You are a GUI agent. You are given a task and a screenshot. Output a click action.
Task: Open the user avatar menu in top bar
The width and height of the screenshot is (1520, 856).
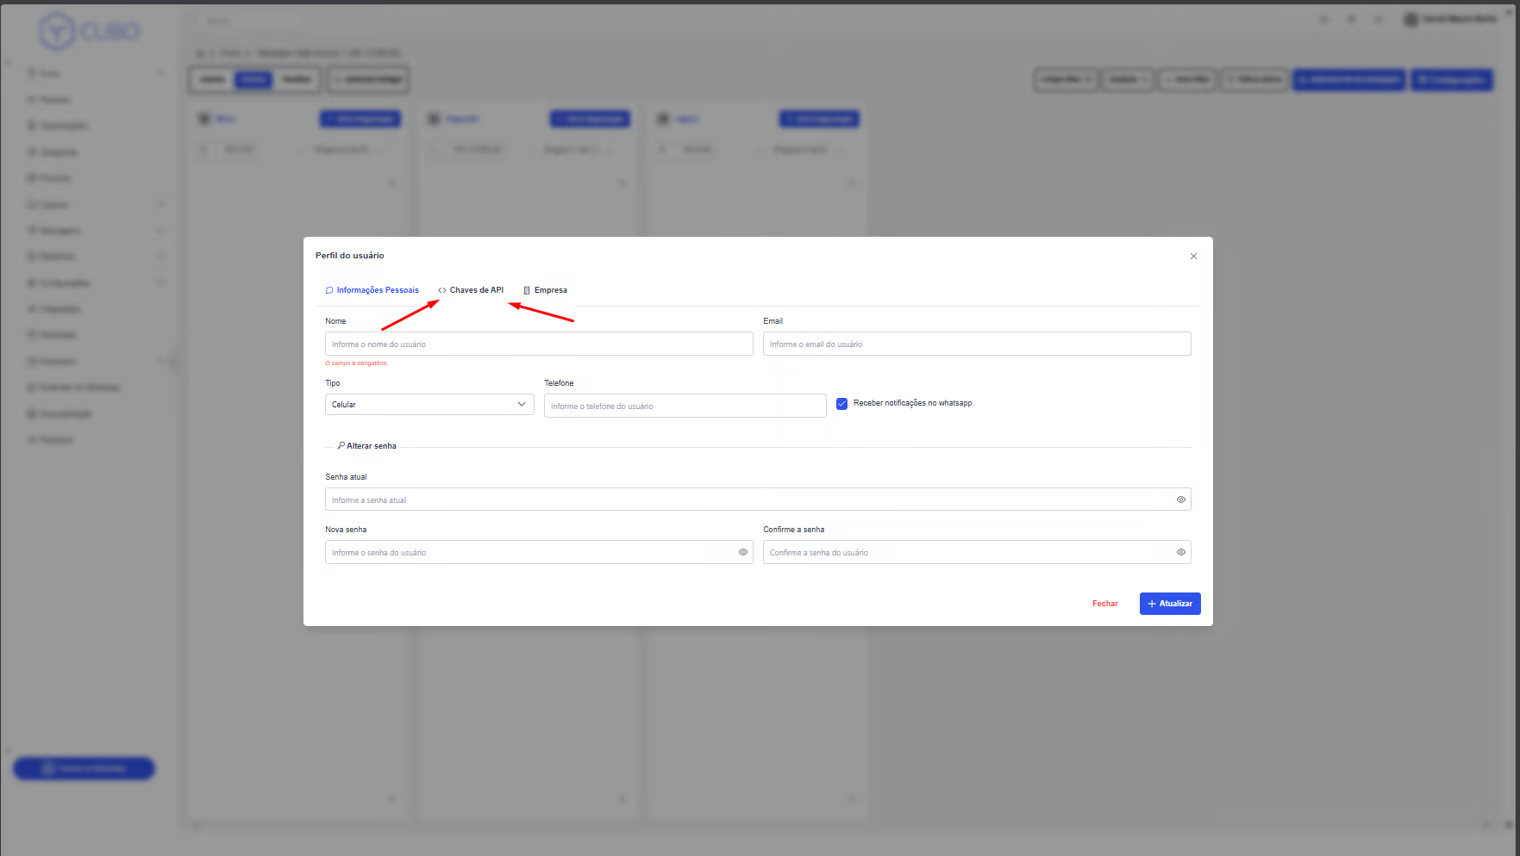pyautogui.click(x=1410, y=19)
